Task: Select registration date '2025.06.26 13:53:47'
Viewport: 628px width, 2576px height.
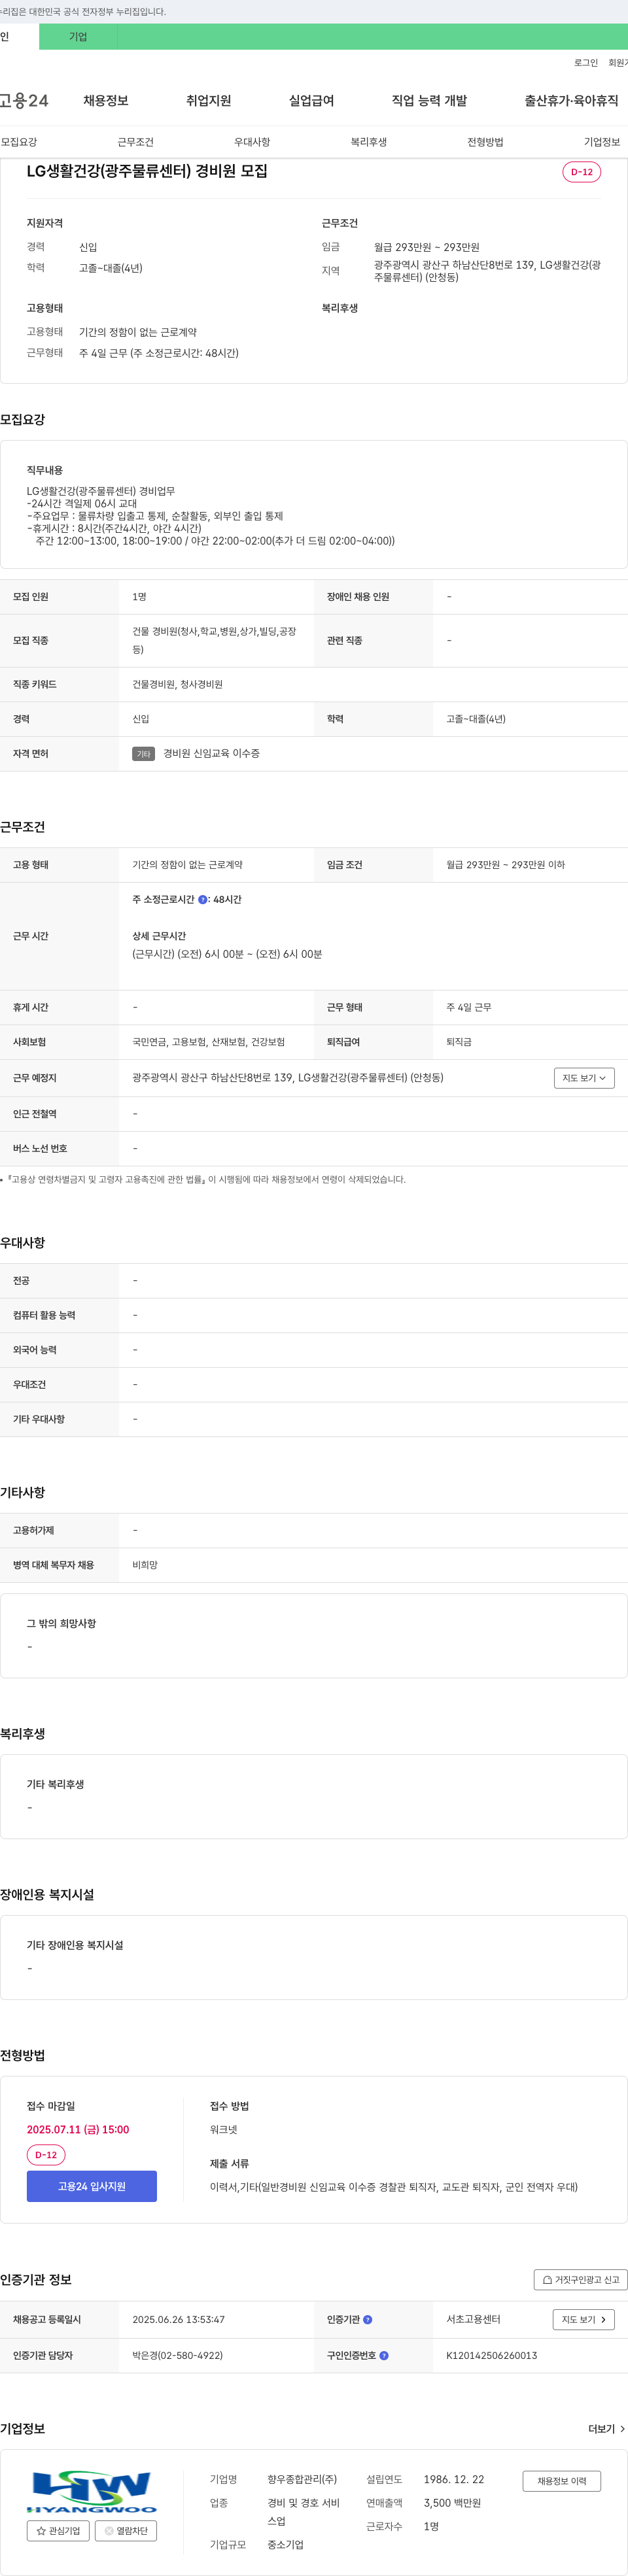Action: (x=179, y=2320)
